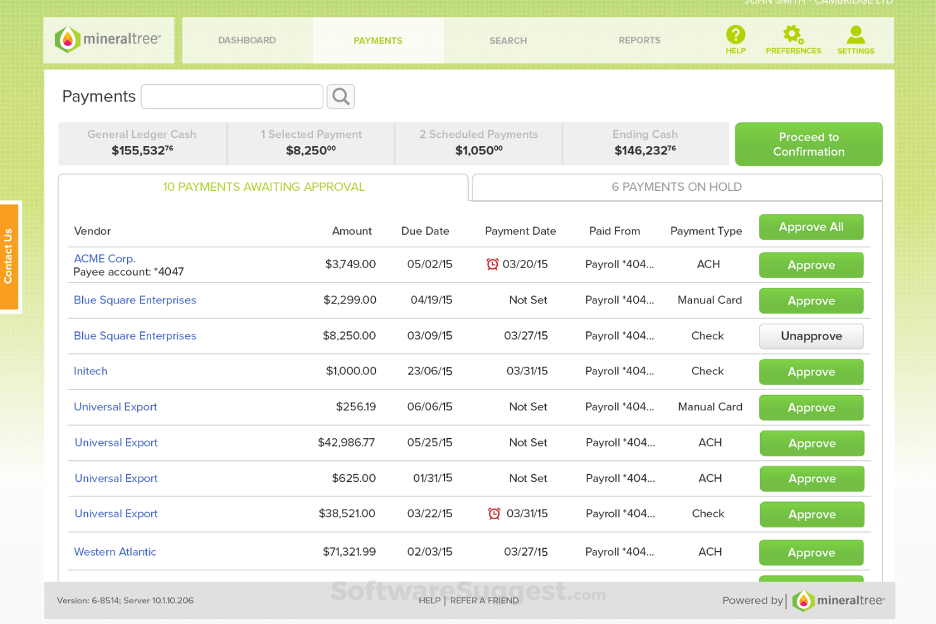
Task: Approve Universal Export $42,986.77 payment
Action: pyautogui.click(x=811, y=443)
